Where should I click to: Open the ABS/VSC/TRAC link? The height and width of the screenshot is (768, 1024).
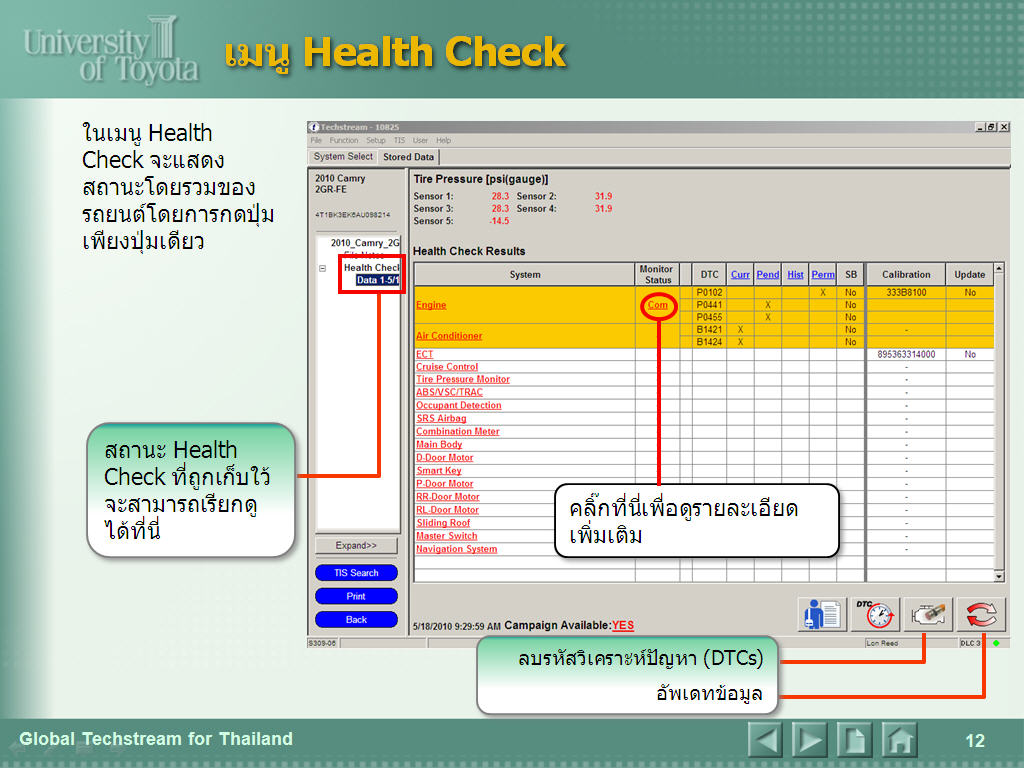(x=449, y=392)
